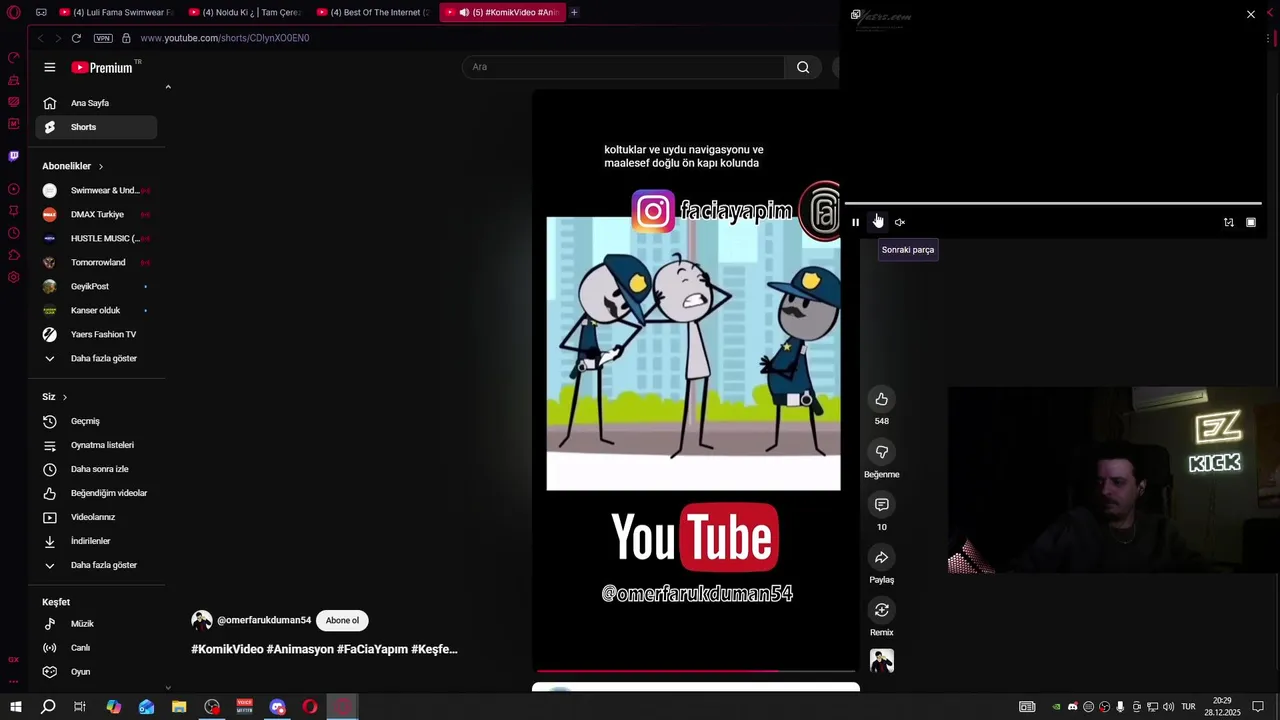
Task: Open the sound source thumbnail below Remix
Action: [x=881, y=661]
